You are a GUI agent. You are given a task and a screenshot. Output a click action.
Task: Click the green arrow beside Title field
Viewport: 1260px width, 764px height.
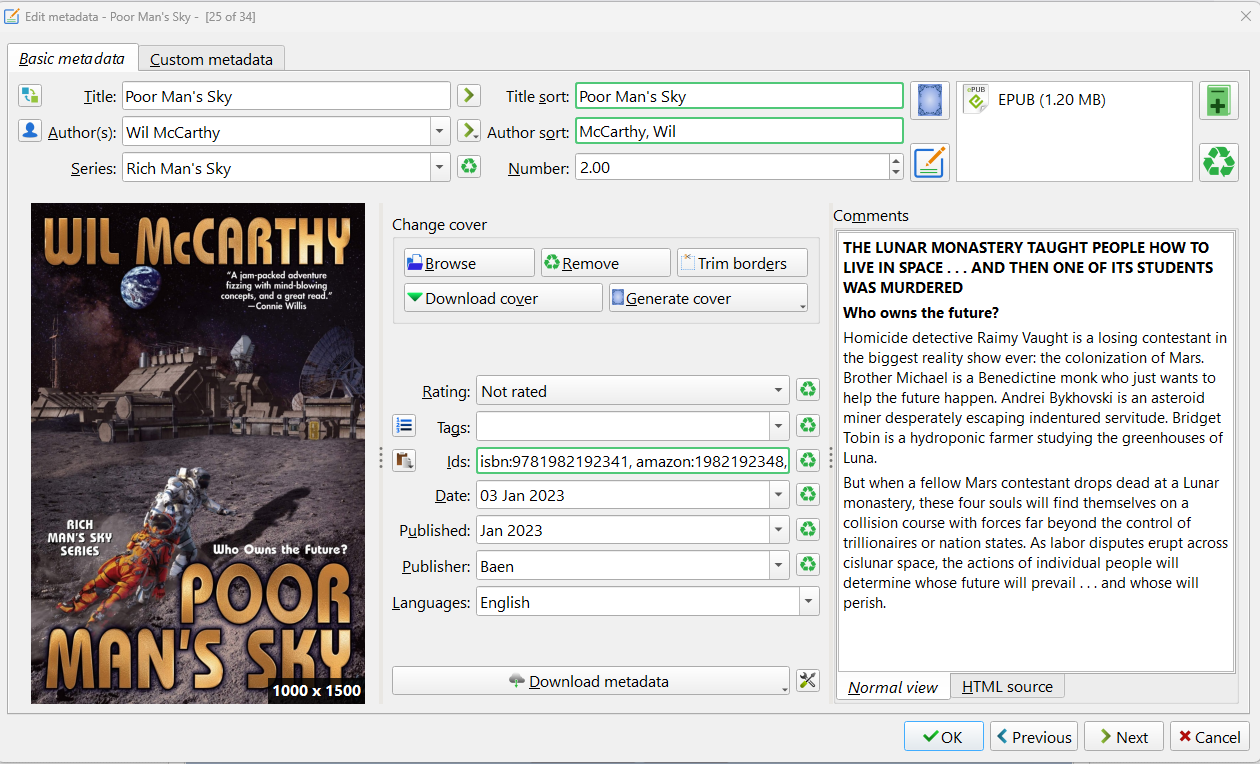(468, 96)
